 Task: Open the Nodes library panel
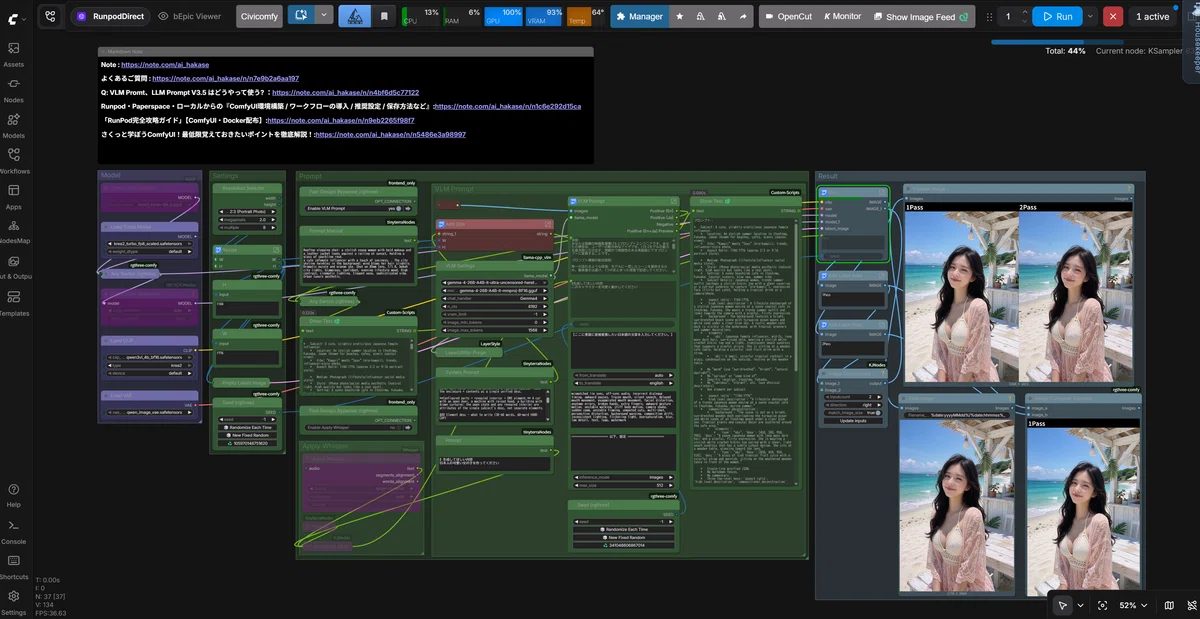(14, 90)
